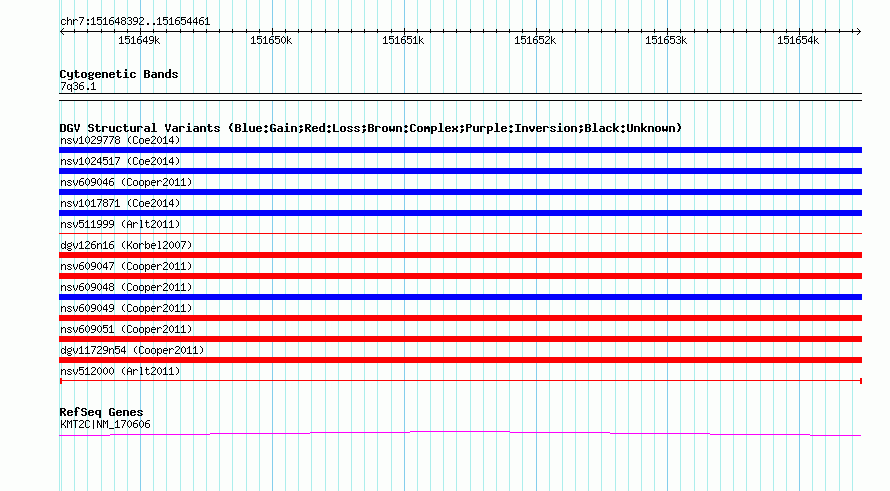Select the Cytogenetic Bands track title
Screen dimensions: 890x491
click(119, 74)
